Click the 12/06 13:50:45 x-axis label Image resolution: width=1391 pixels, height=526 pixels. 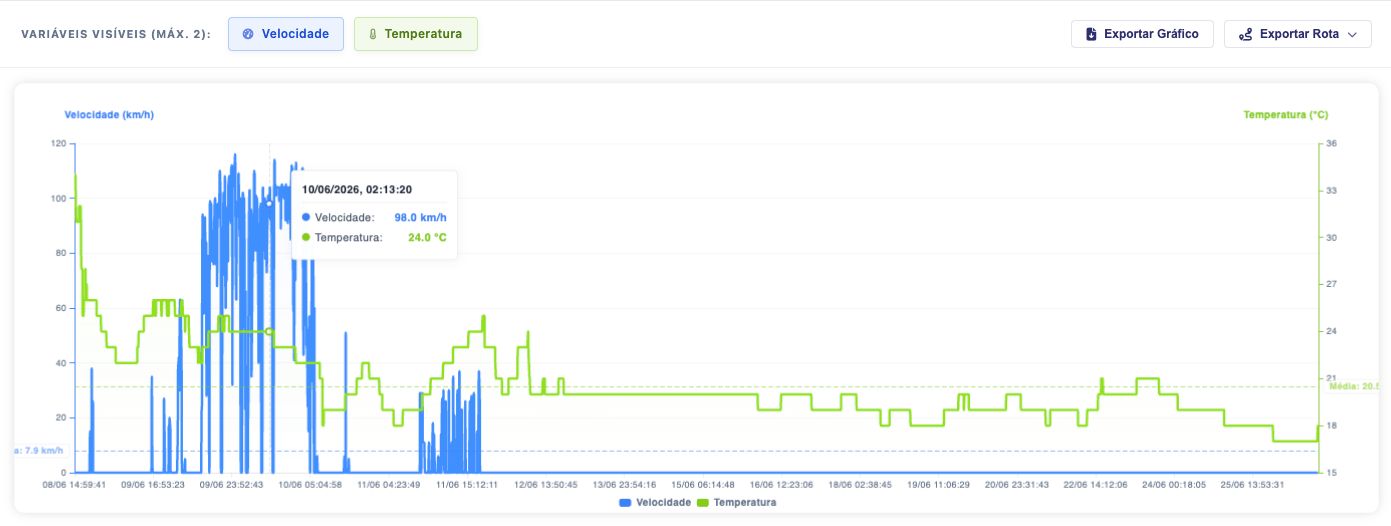pyautogui.click(x=545, y=484)
